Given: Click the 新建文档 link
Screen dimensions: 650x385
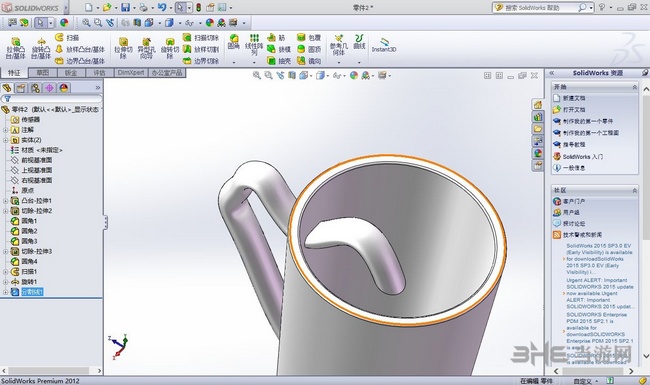Looking at the screenshot, I should (574, 98).
